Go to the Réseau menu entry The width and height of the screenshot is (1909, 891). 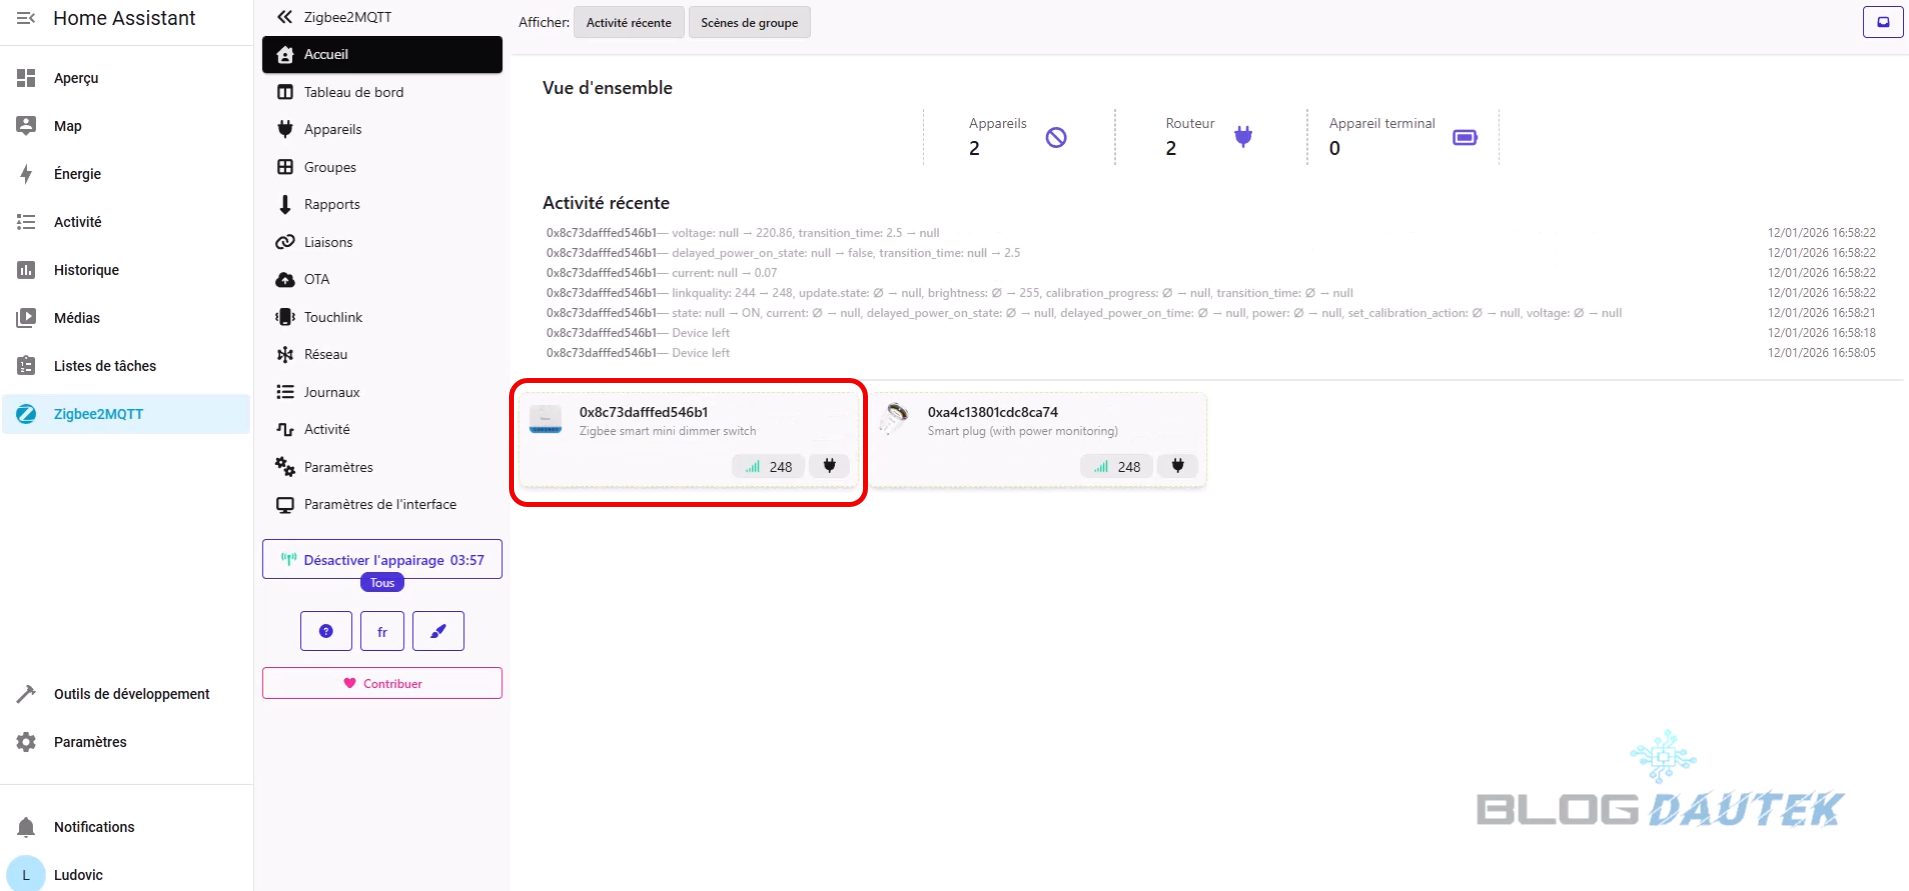(x=325, y=354)
